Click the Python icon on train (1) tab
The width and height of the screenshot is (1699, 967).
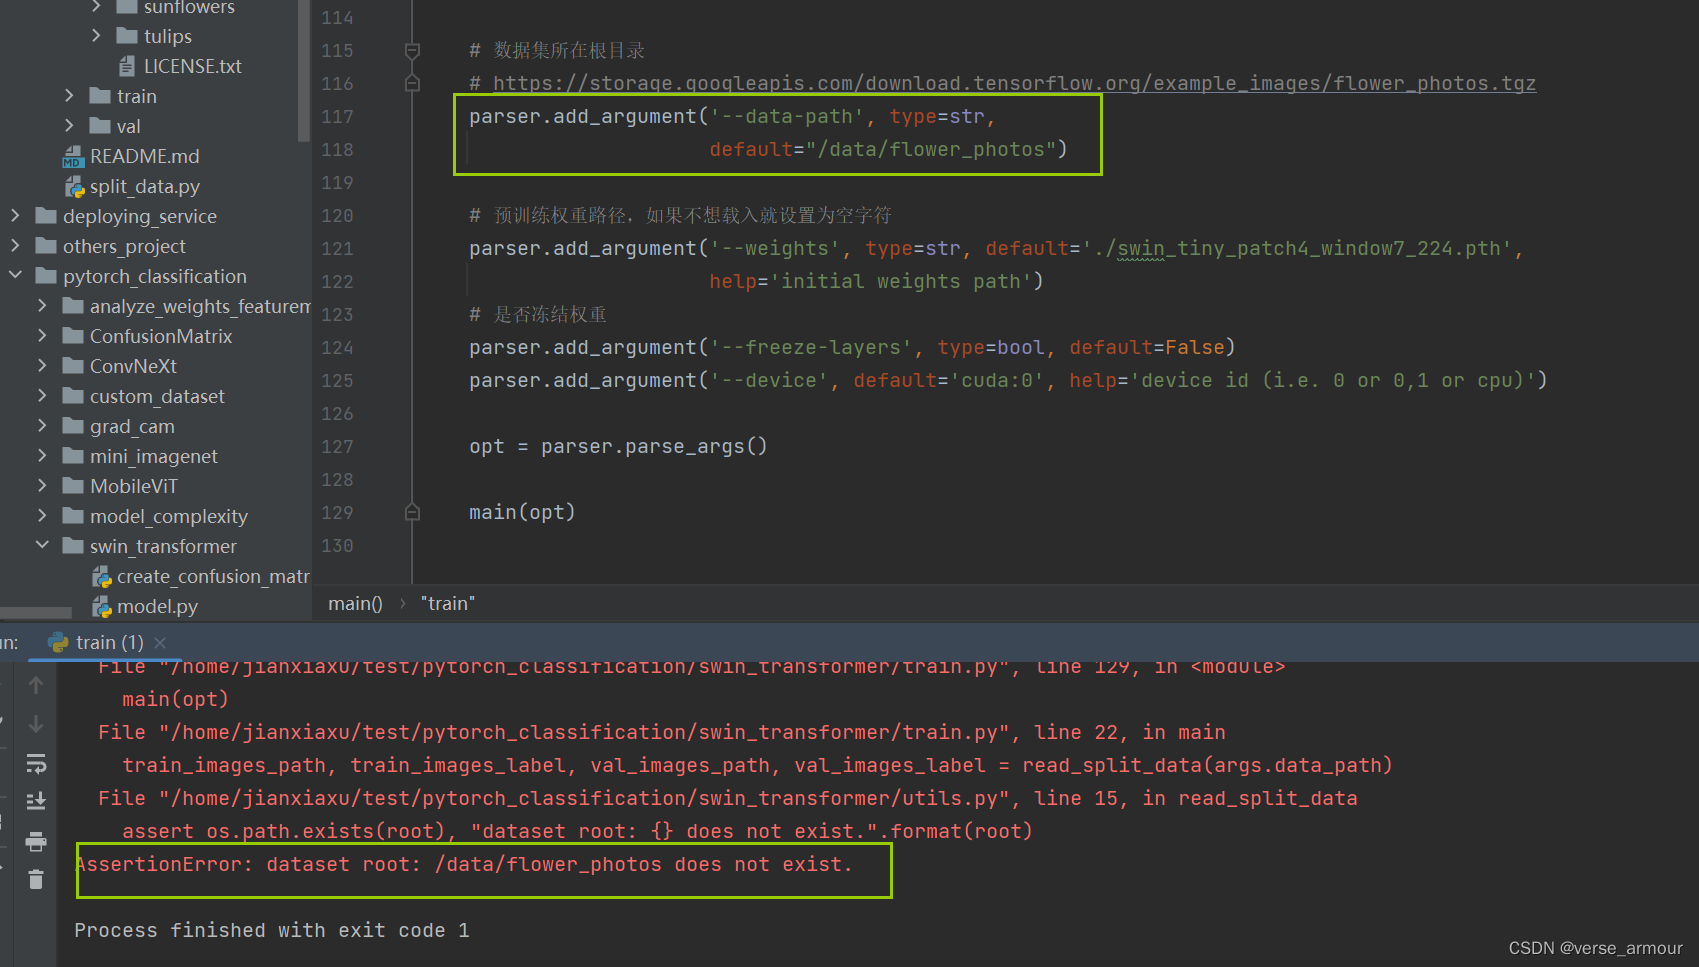pyautogui.click(x=58, y=642)
